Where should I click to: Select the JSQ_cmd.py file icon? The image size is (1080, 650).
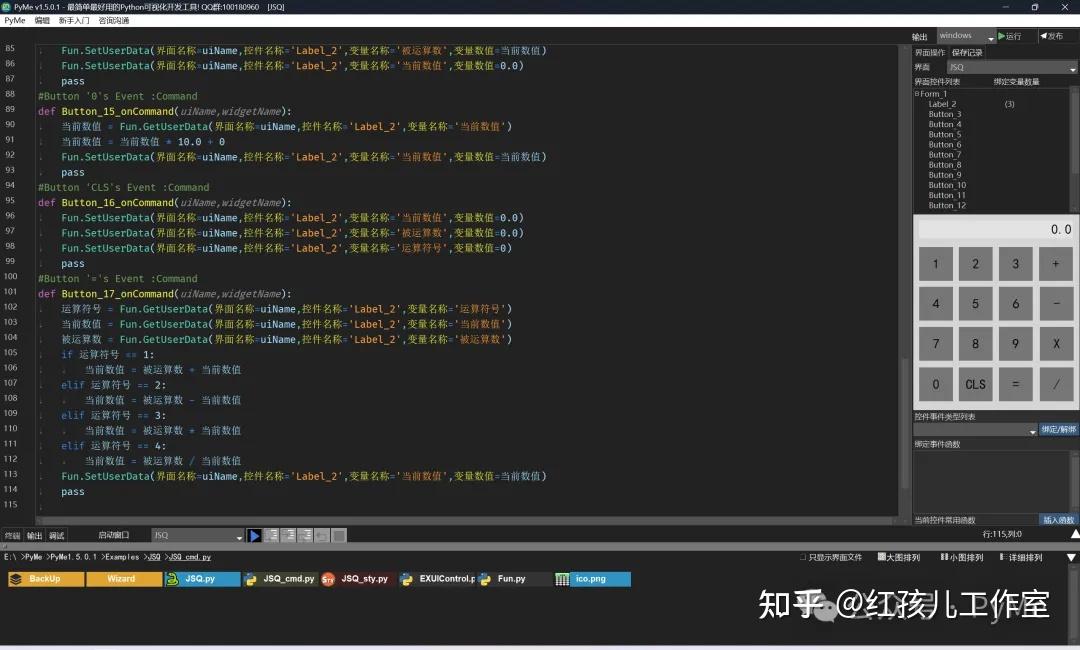click(x=281, y=579)
